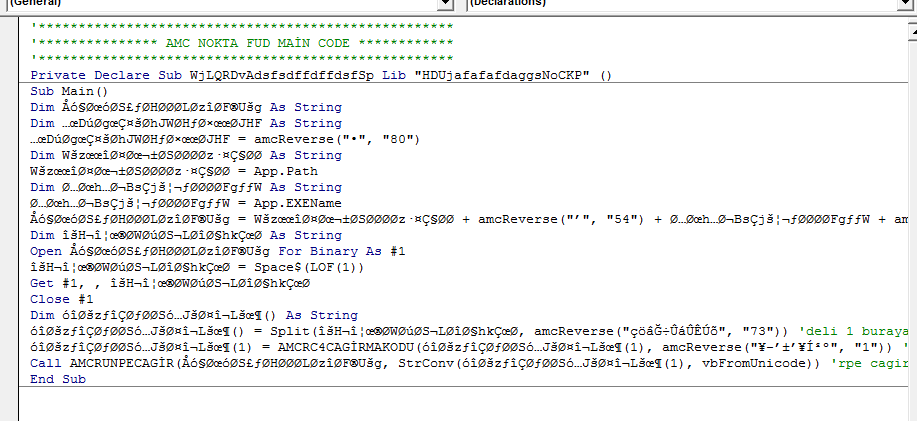
Task: Click the 'Split(' function call
Action: pyautogui.click(x=294, y=332)
